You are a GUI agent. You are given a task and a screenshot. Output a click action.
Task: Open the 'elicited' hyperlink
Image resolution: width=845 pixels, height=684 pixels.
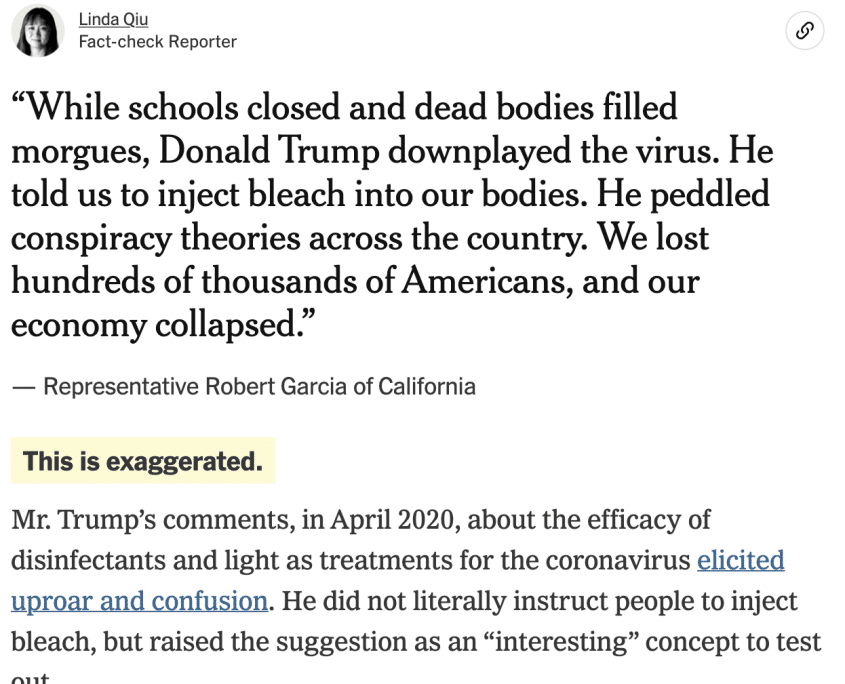[740, 560]
